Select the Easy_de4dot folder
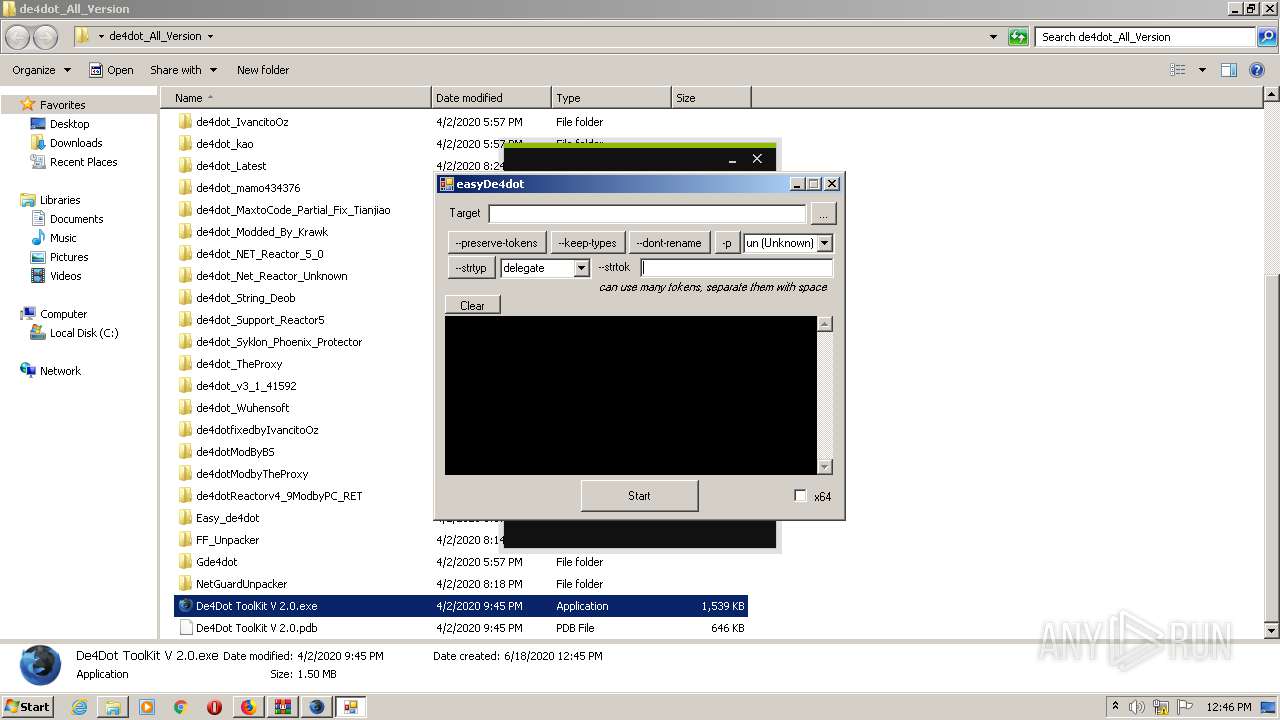Screen dimensions: 1280x720 227,518
